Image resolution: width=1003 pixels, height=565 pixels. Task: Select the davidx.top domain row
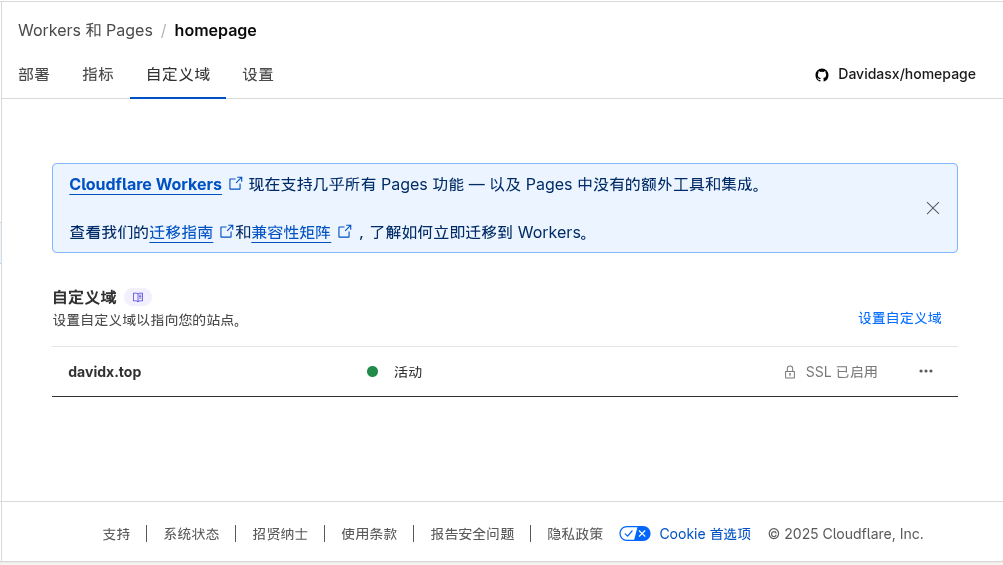(x=105, y=372)
